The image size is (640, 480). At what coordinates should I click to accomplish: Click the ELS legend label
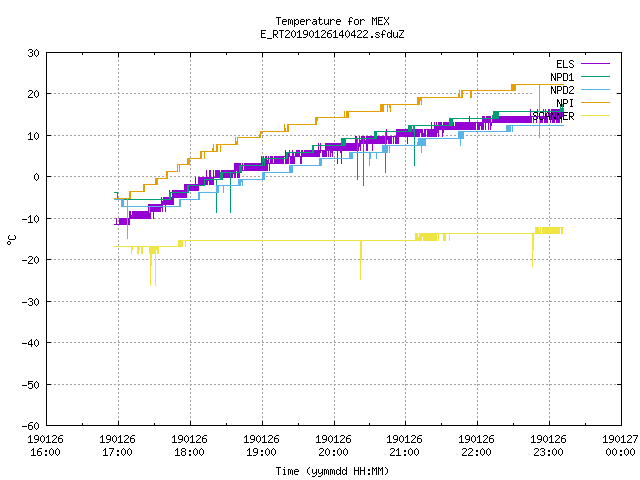coord(565,64)
